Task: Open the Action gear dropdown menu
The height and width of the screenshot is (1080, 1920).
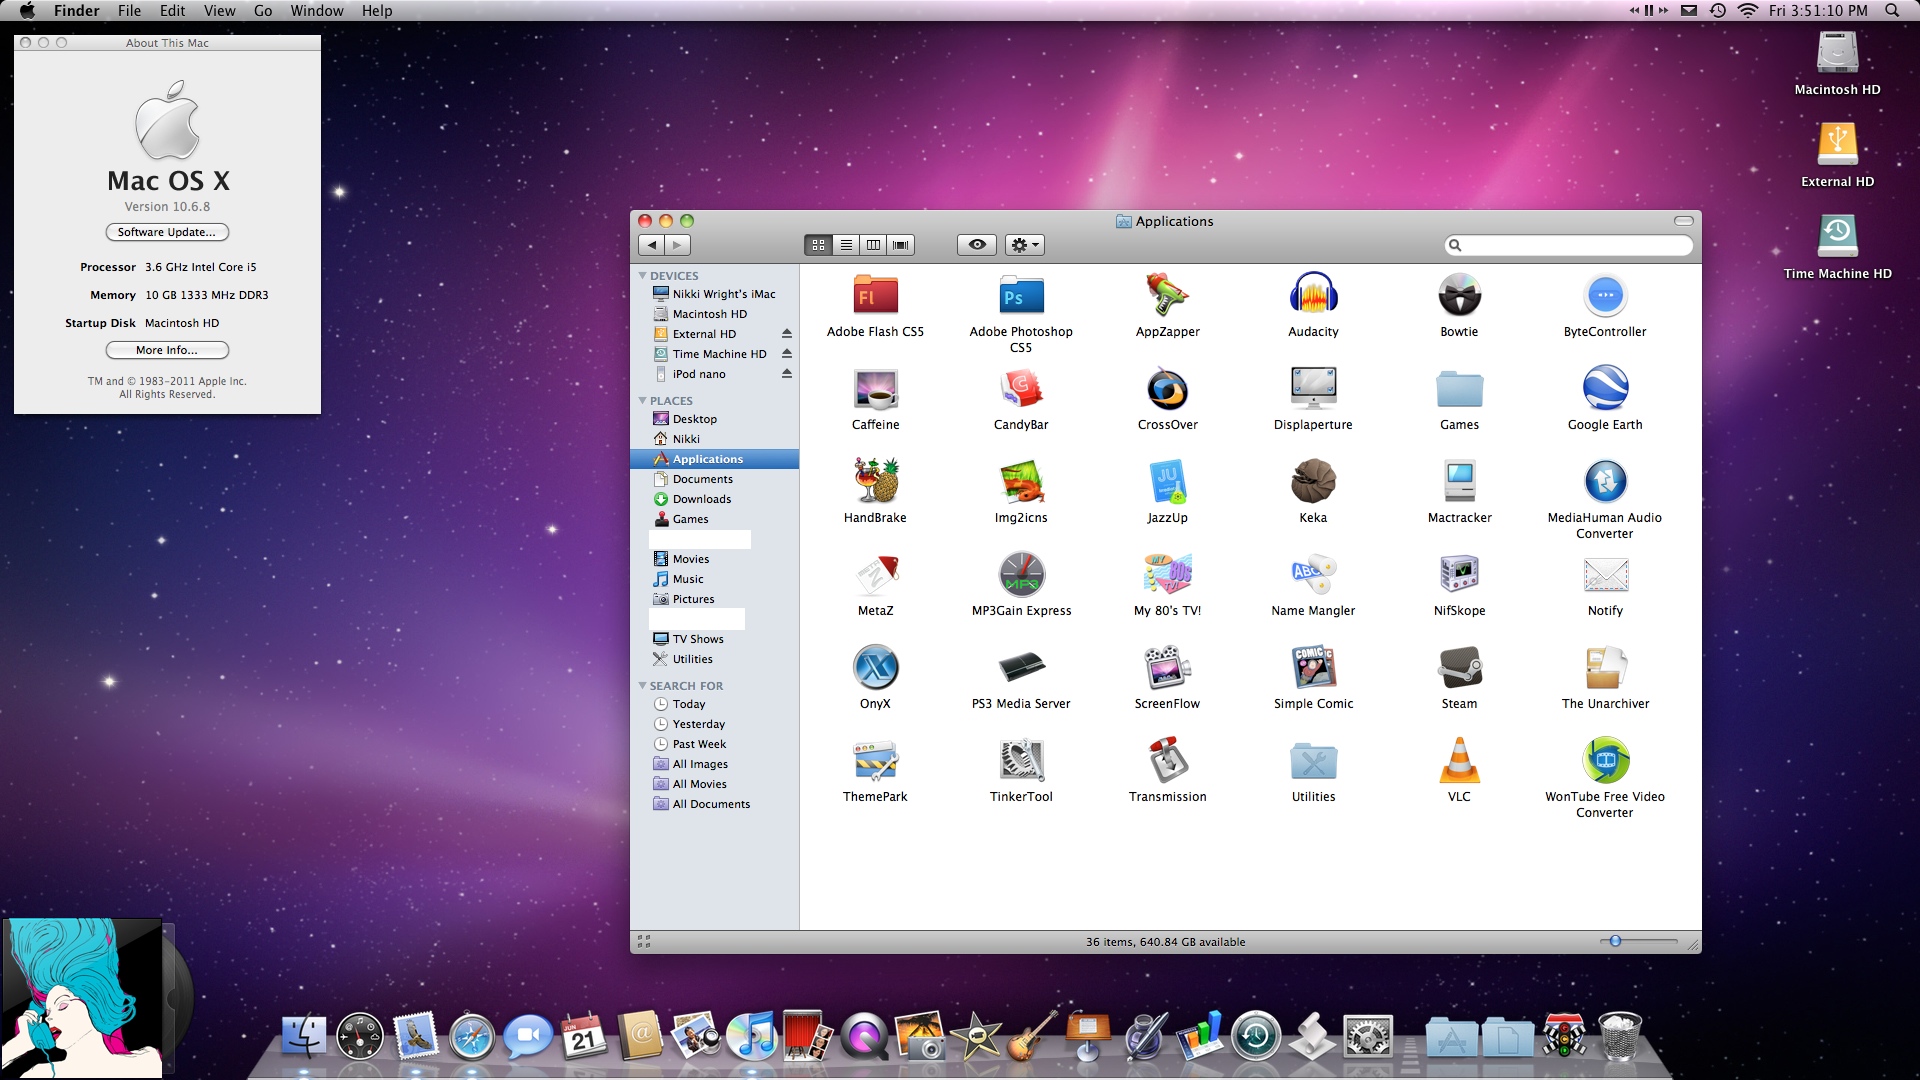Action: coord(1025,245)
